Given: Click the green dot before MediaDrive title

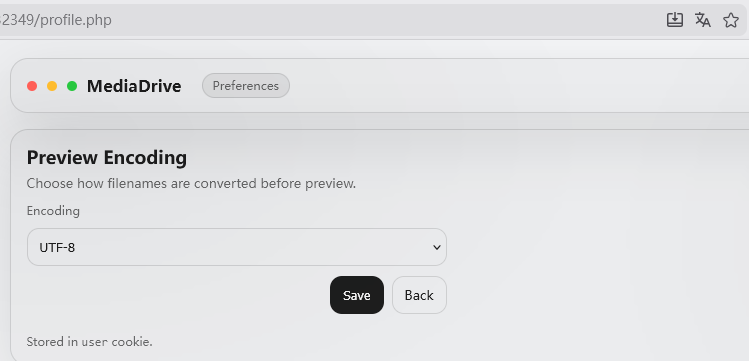Looking at the screenshot, I should 72,86.
